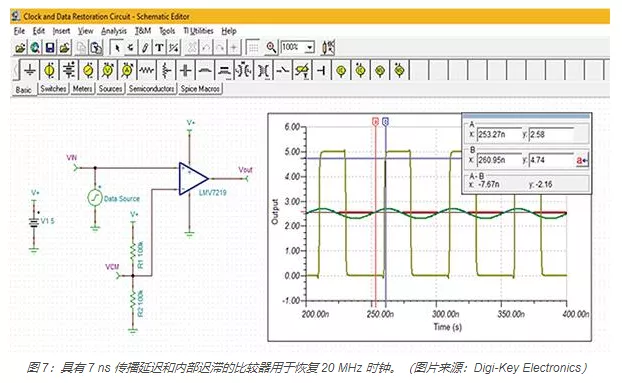This screenshot has width=622, height=383.
Task: Click cursor A x-value field
Action: [x=499, y=134]
